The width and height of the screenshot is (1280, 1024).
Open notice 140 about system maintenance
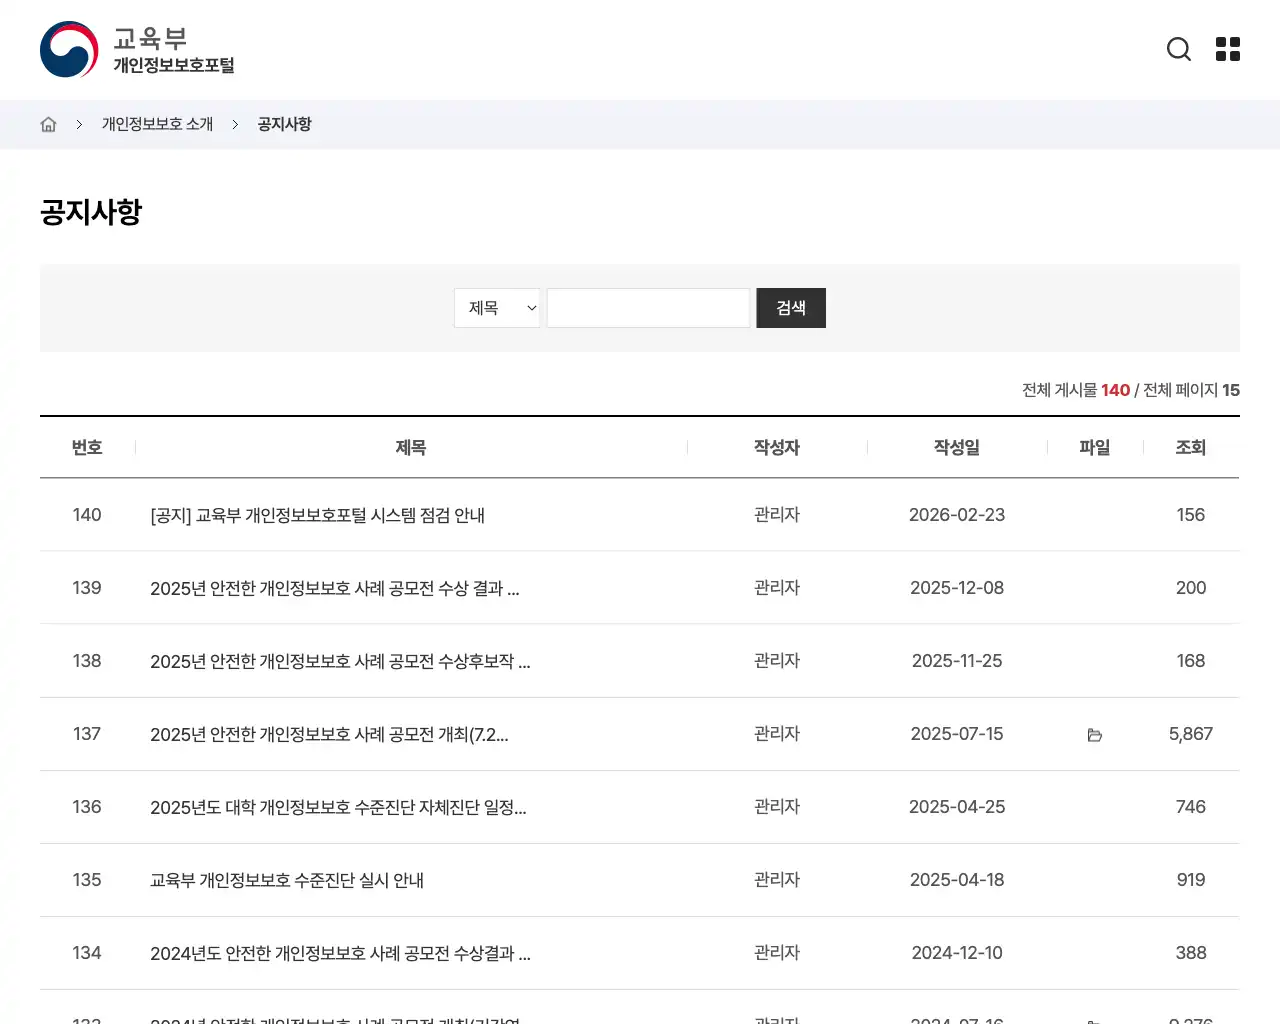tap(318, 515)
